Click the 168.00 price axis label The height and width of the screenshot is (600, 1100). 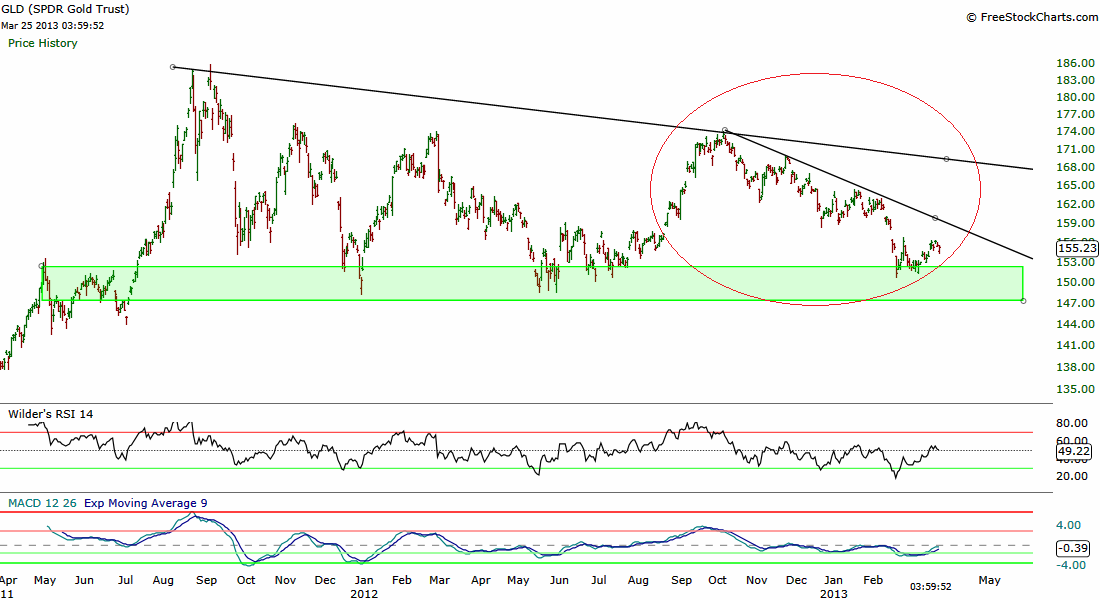point(1075,167)
